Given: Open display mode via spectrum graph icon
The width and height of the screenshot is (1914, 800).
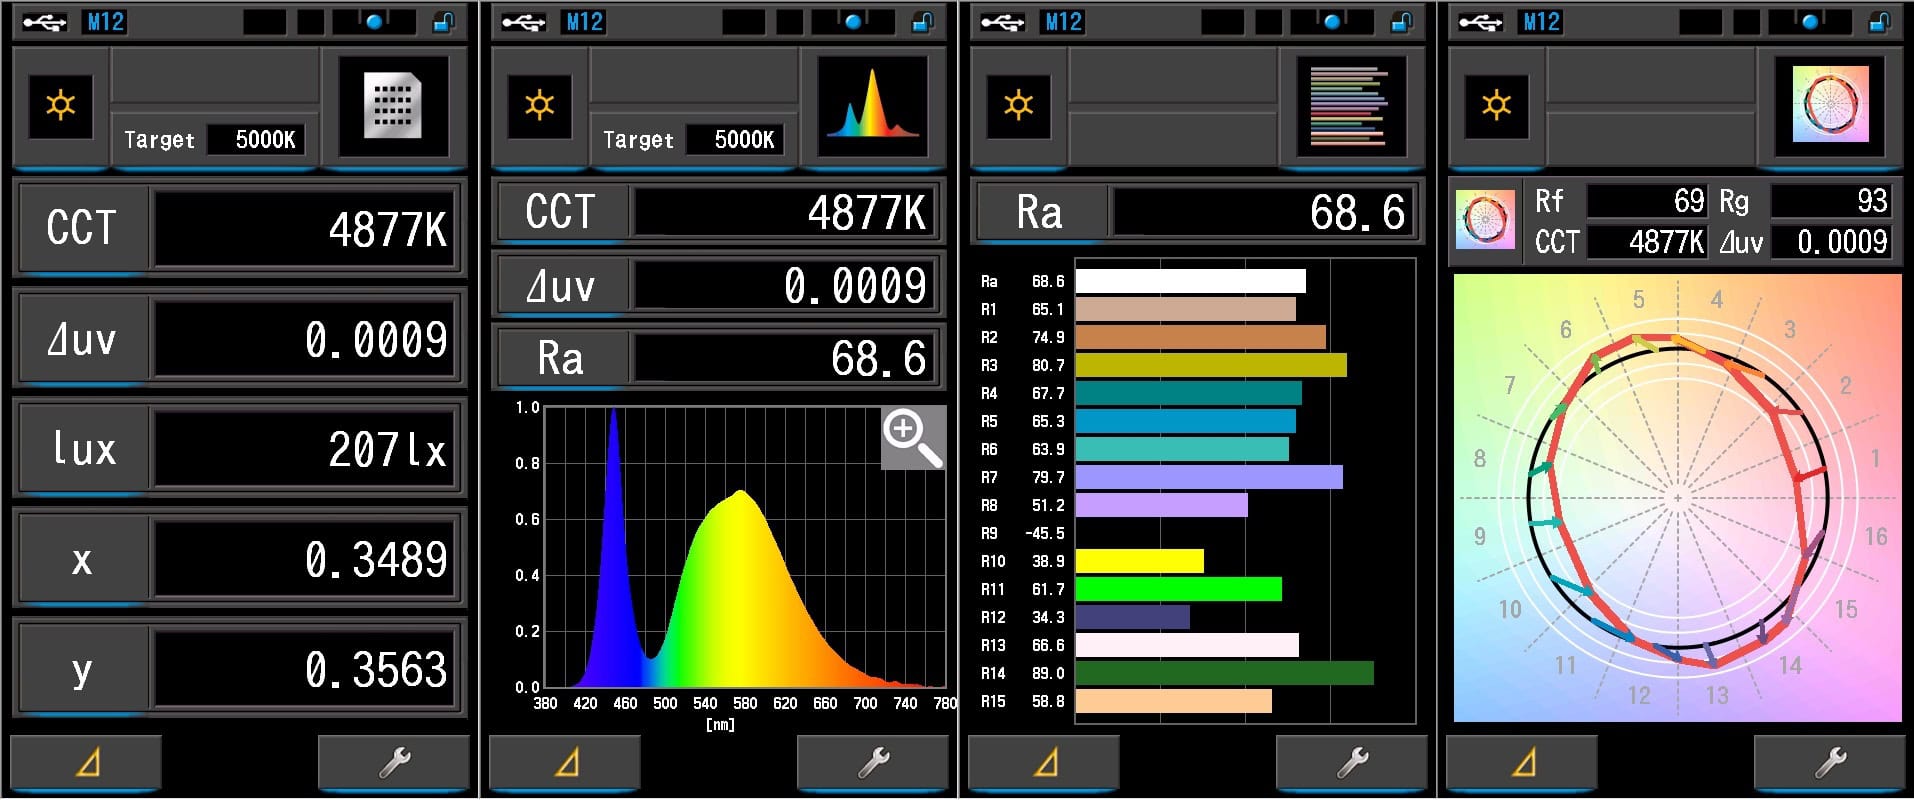Looking at the screenshot, I should pos(872,106).
